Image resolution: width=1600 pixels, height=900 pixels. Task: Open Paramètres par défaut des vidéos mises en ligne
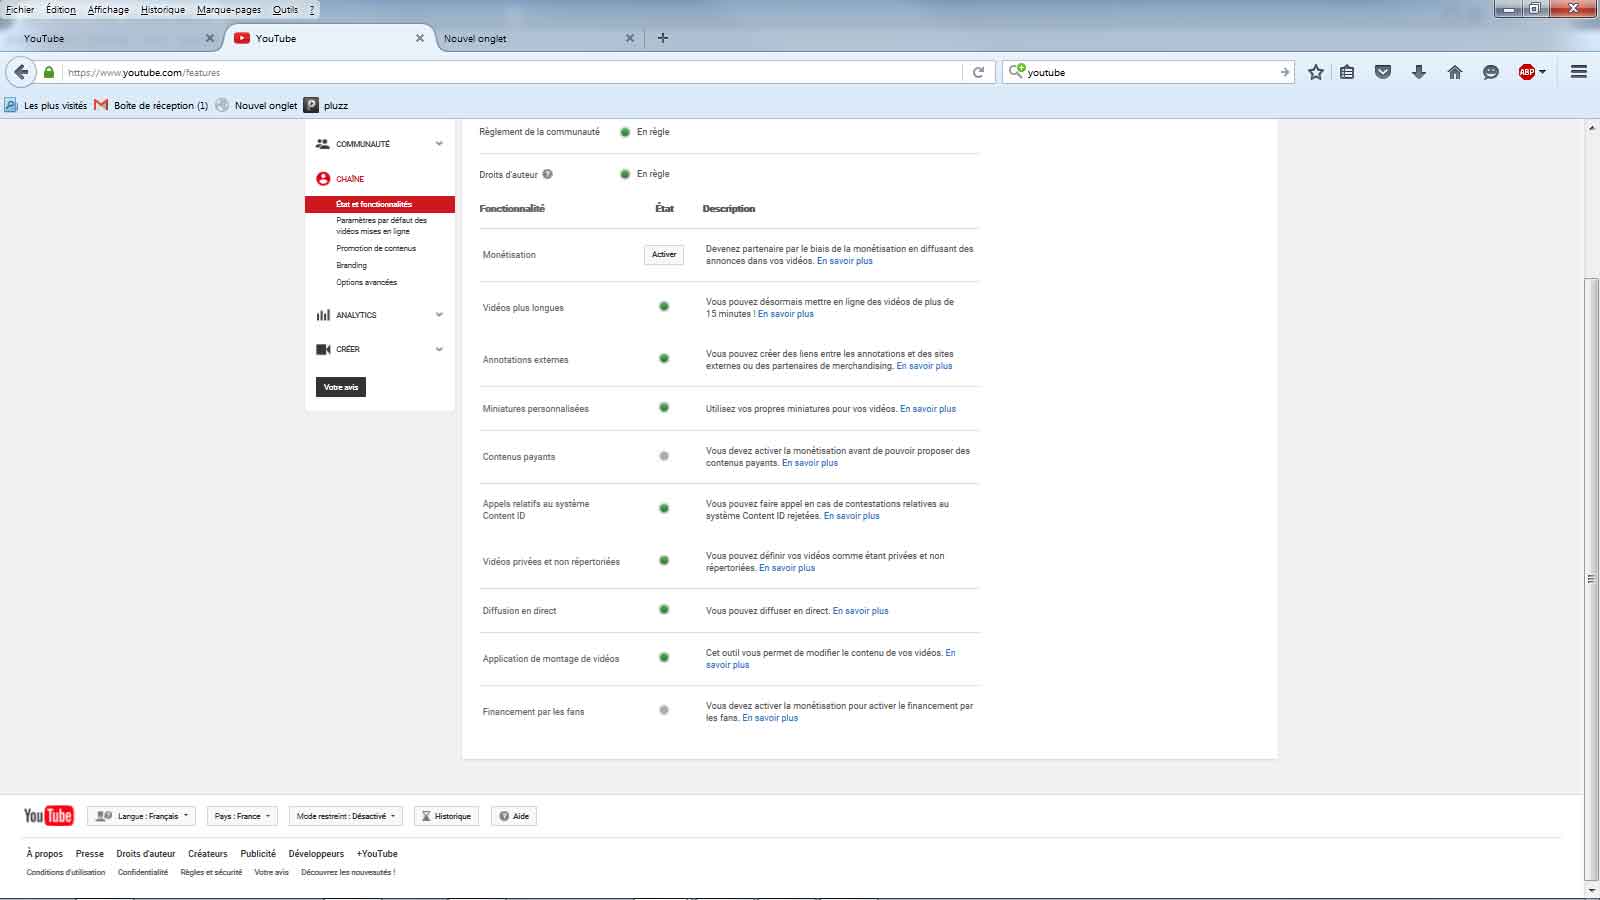381,225
